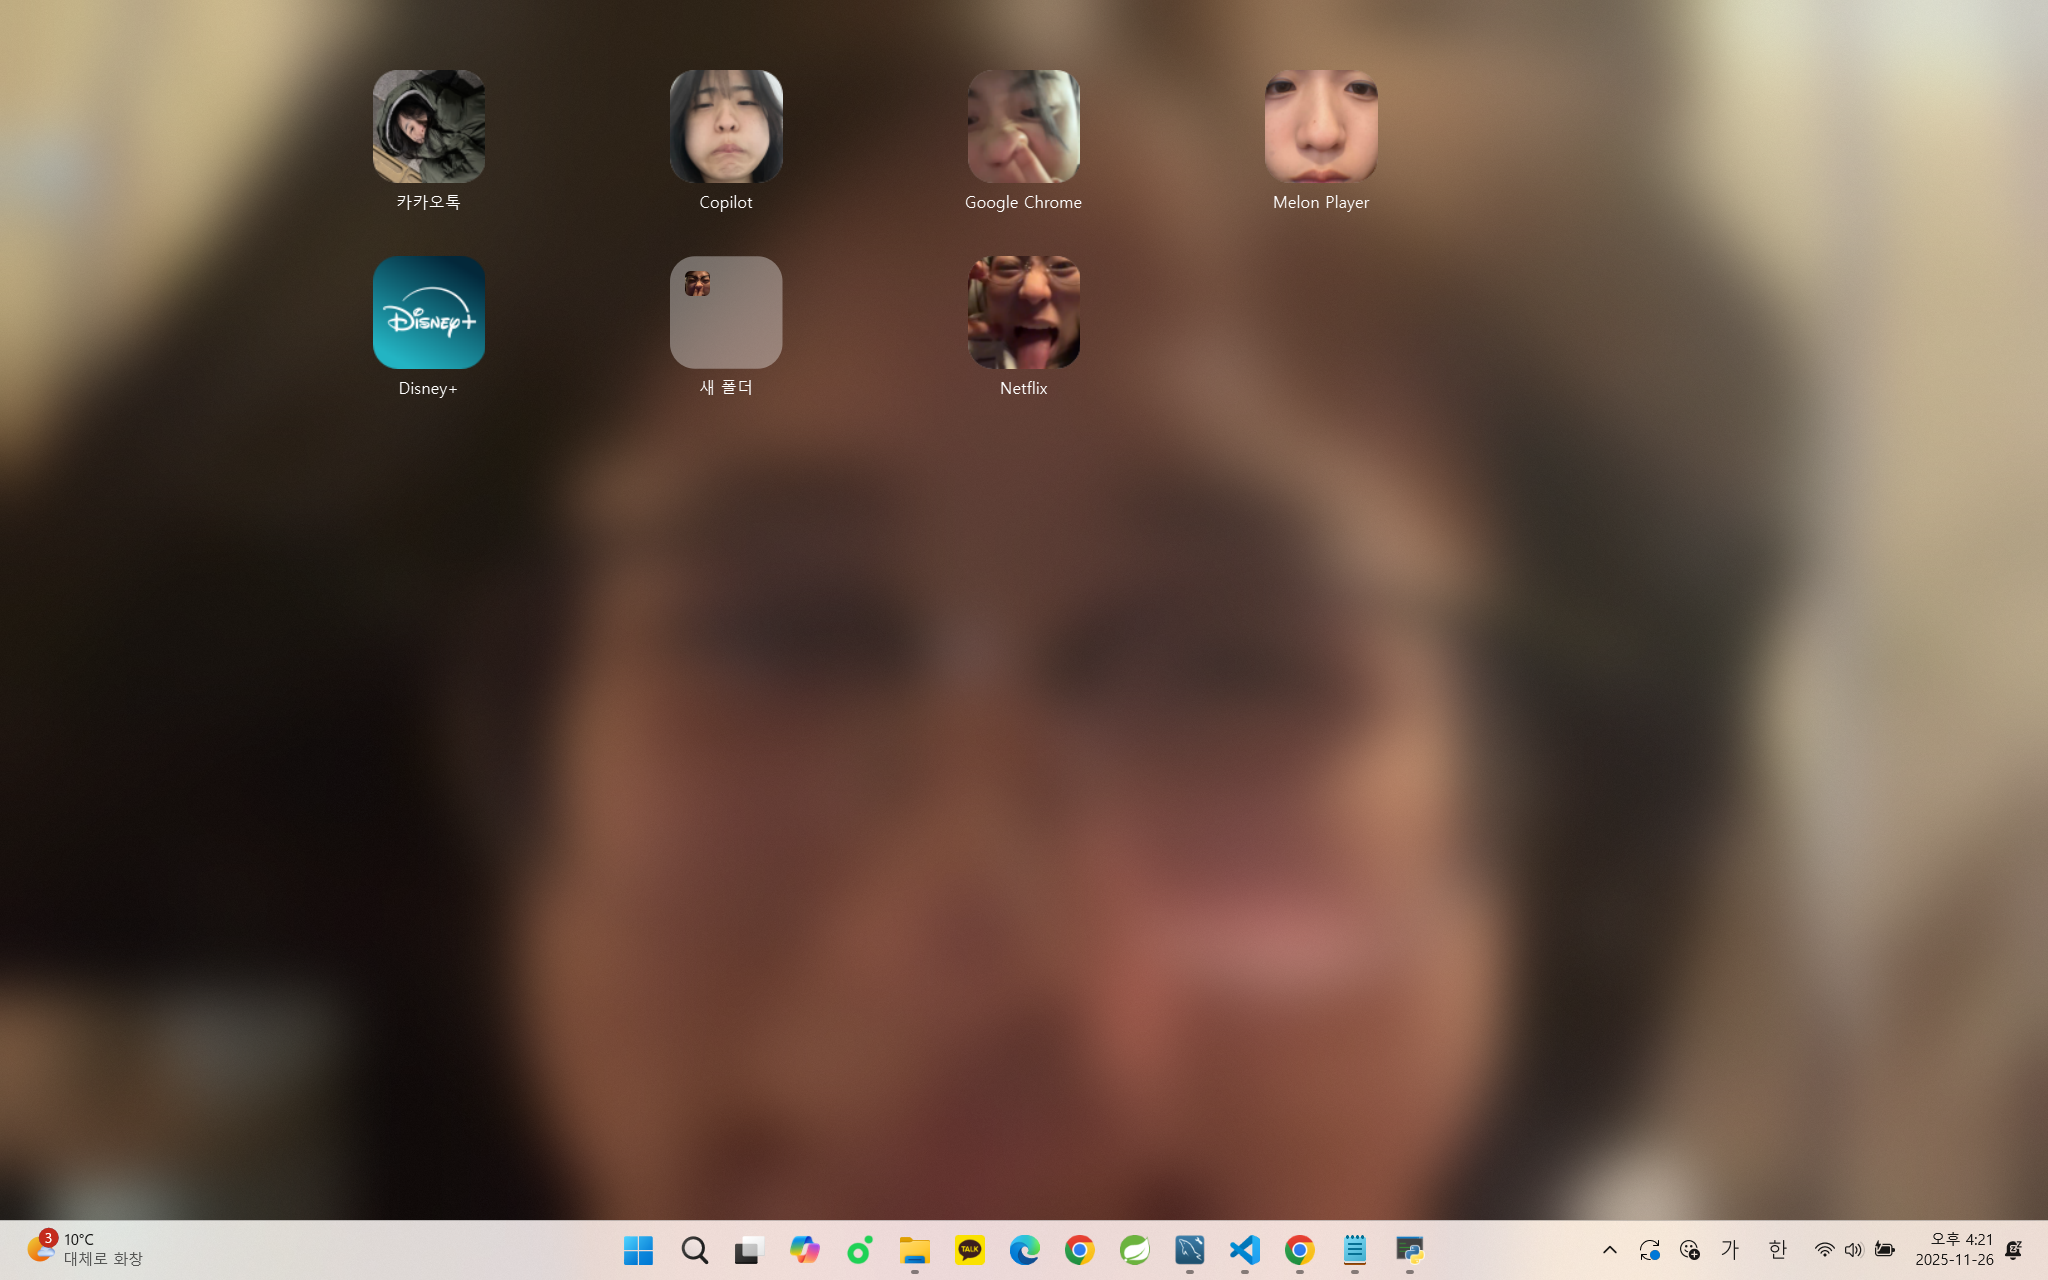The height and width of the screenshot is (1280, 2048).
Task: Launch Visual Studio Code from the taskbar
Action: [1244, 1250]
